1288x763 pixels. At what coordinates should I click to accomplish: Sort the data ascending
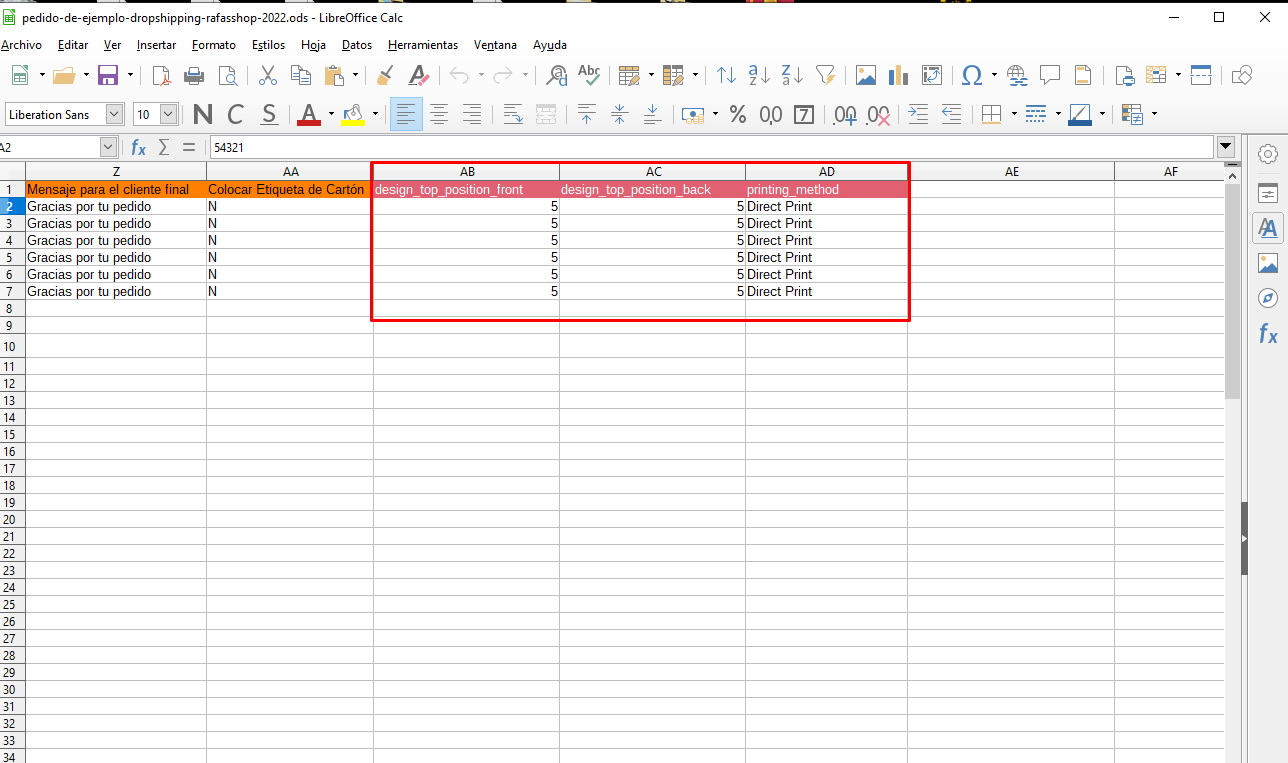tap(758, 75)
